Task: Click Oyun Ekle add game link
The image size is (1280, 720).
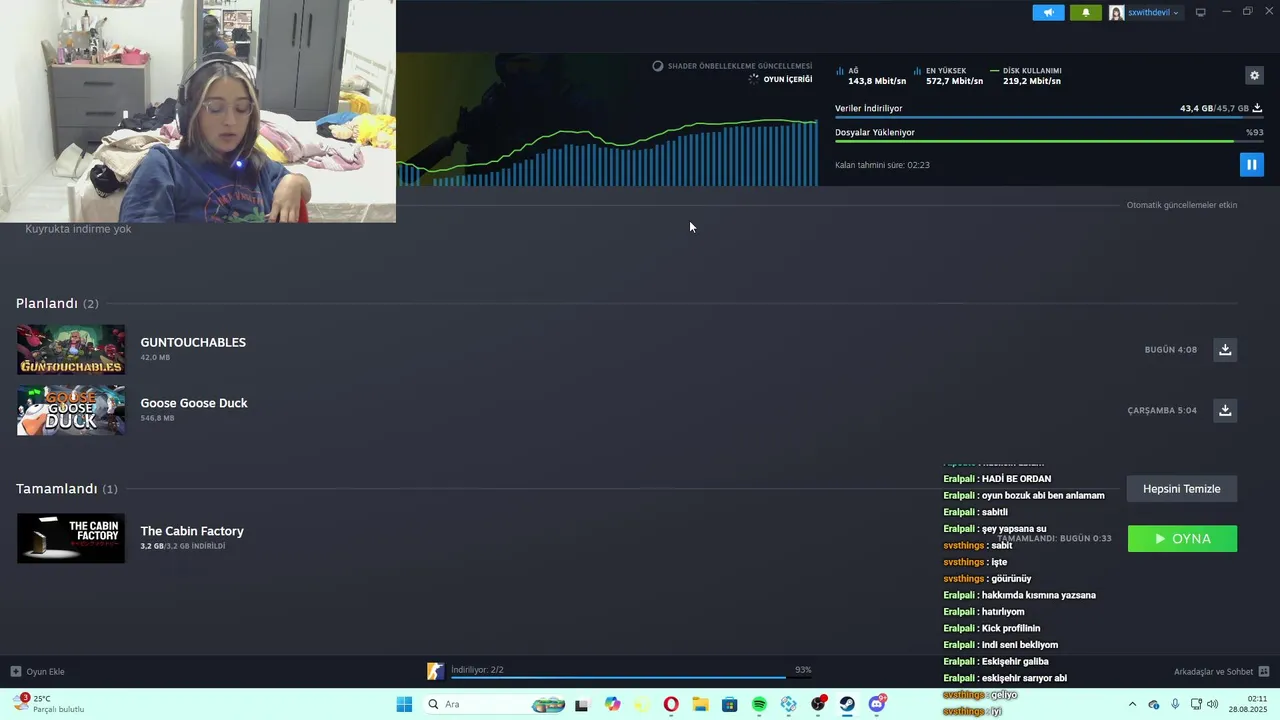Action: pyautogui.click(x=38, y=672)
